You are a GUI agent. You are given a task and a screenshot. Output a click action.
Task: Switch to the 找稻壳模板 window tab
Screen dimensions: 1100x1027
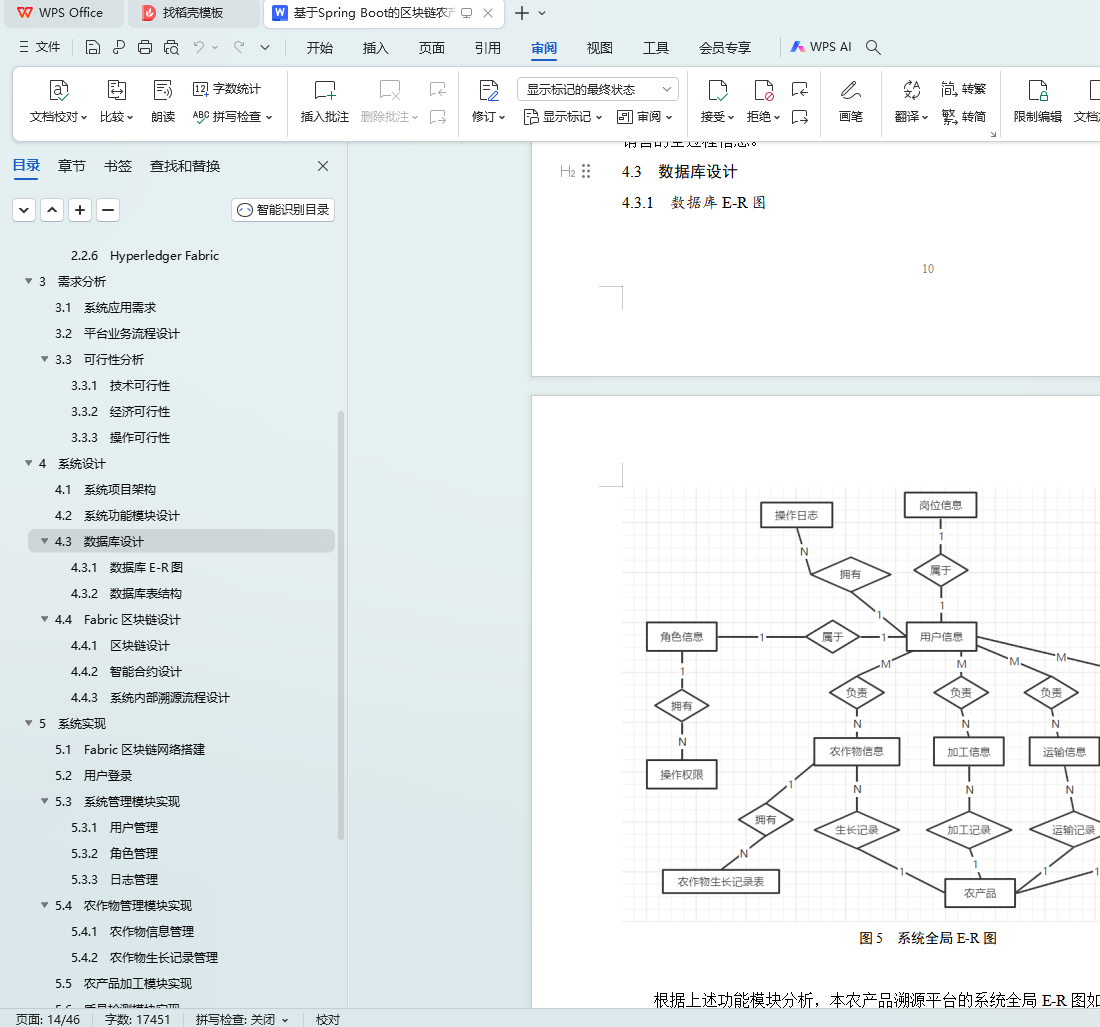(x=191, y=13)
